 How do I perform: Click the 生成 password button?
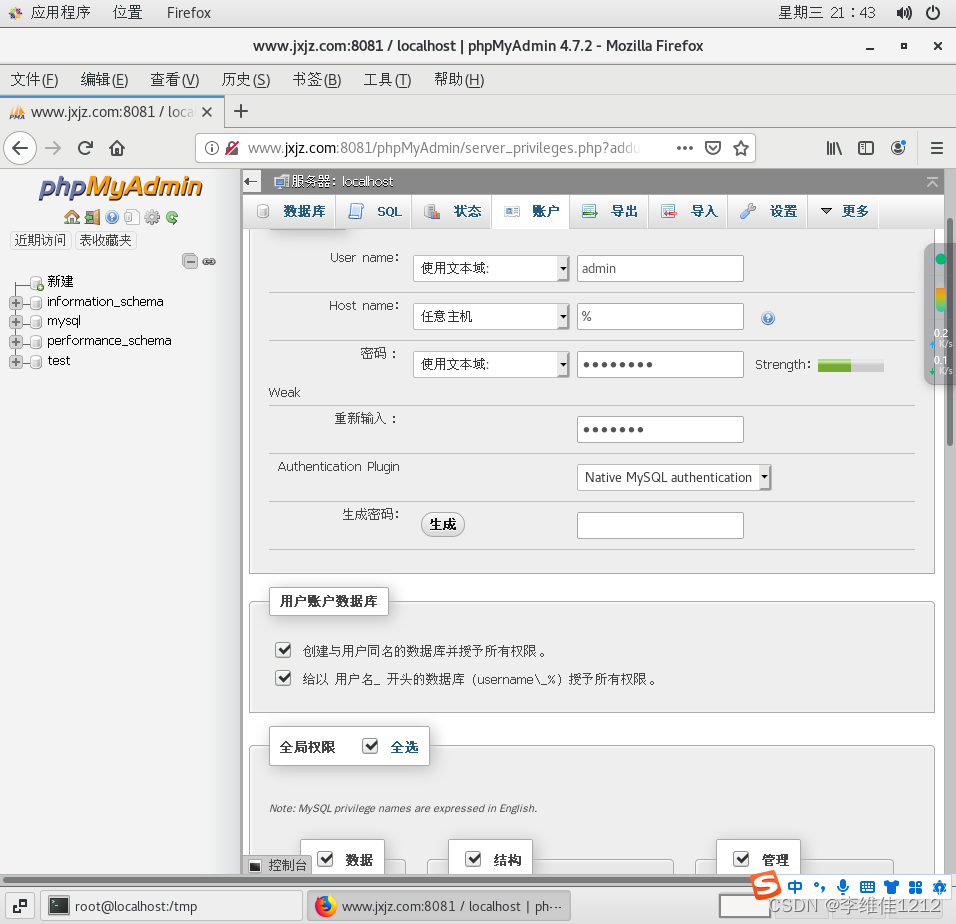(x=443, y=524)
